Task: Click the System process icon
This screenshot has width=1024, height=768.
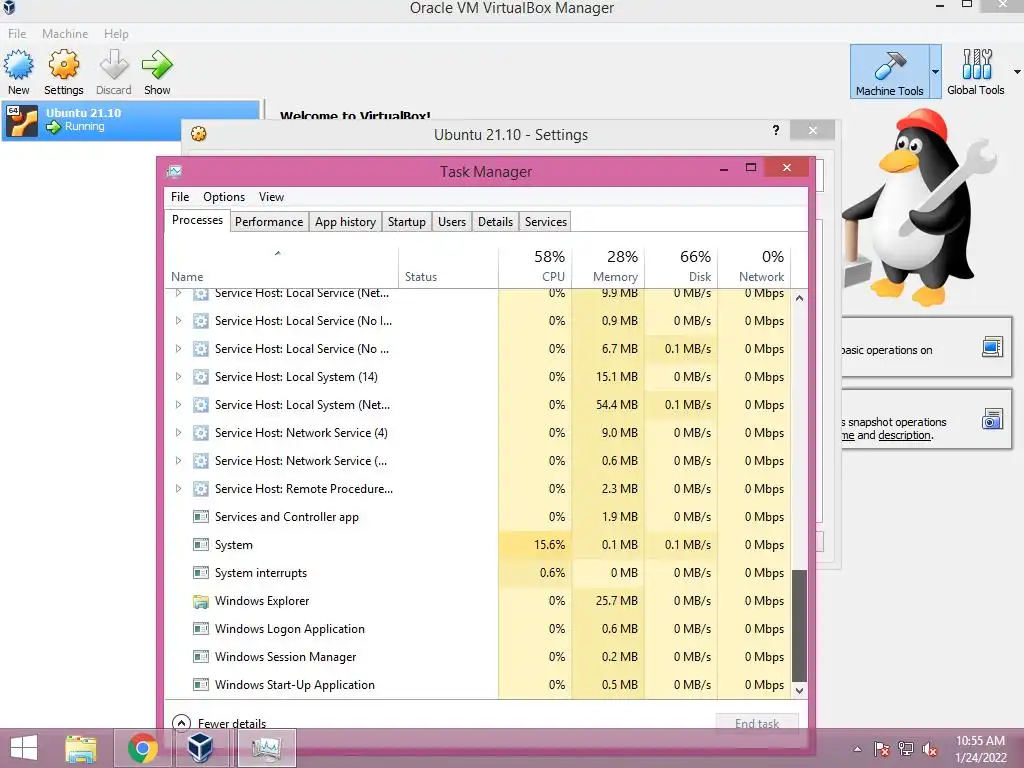Action: [200, 545]
